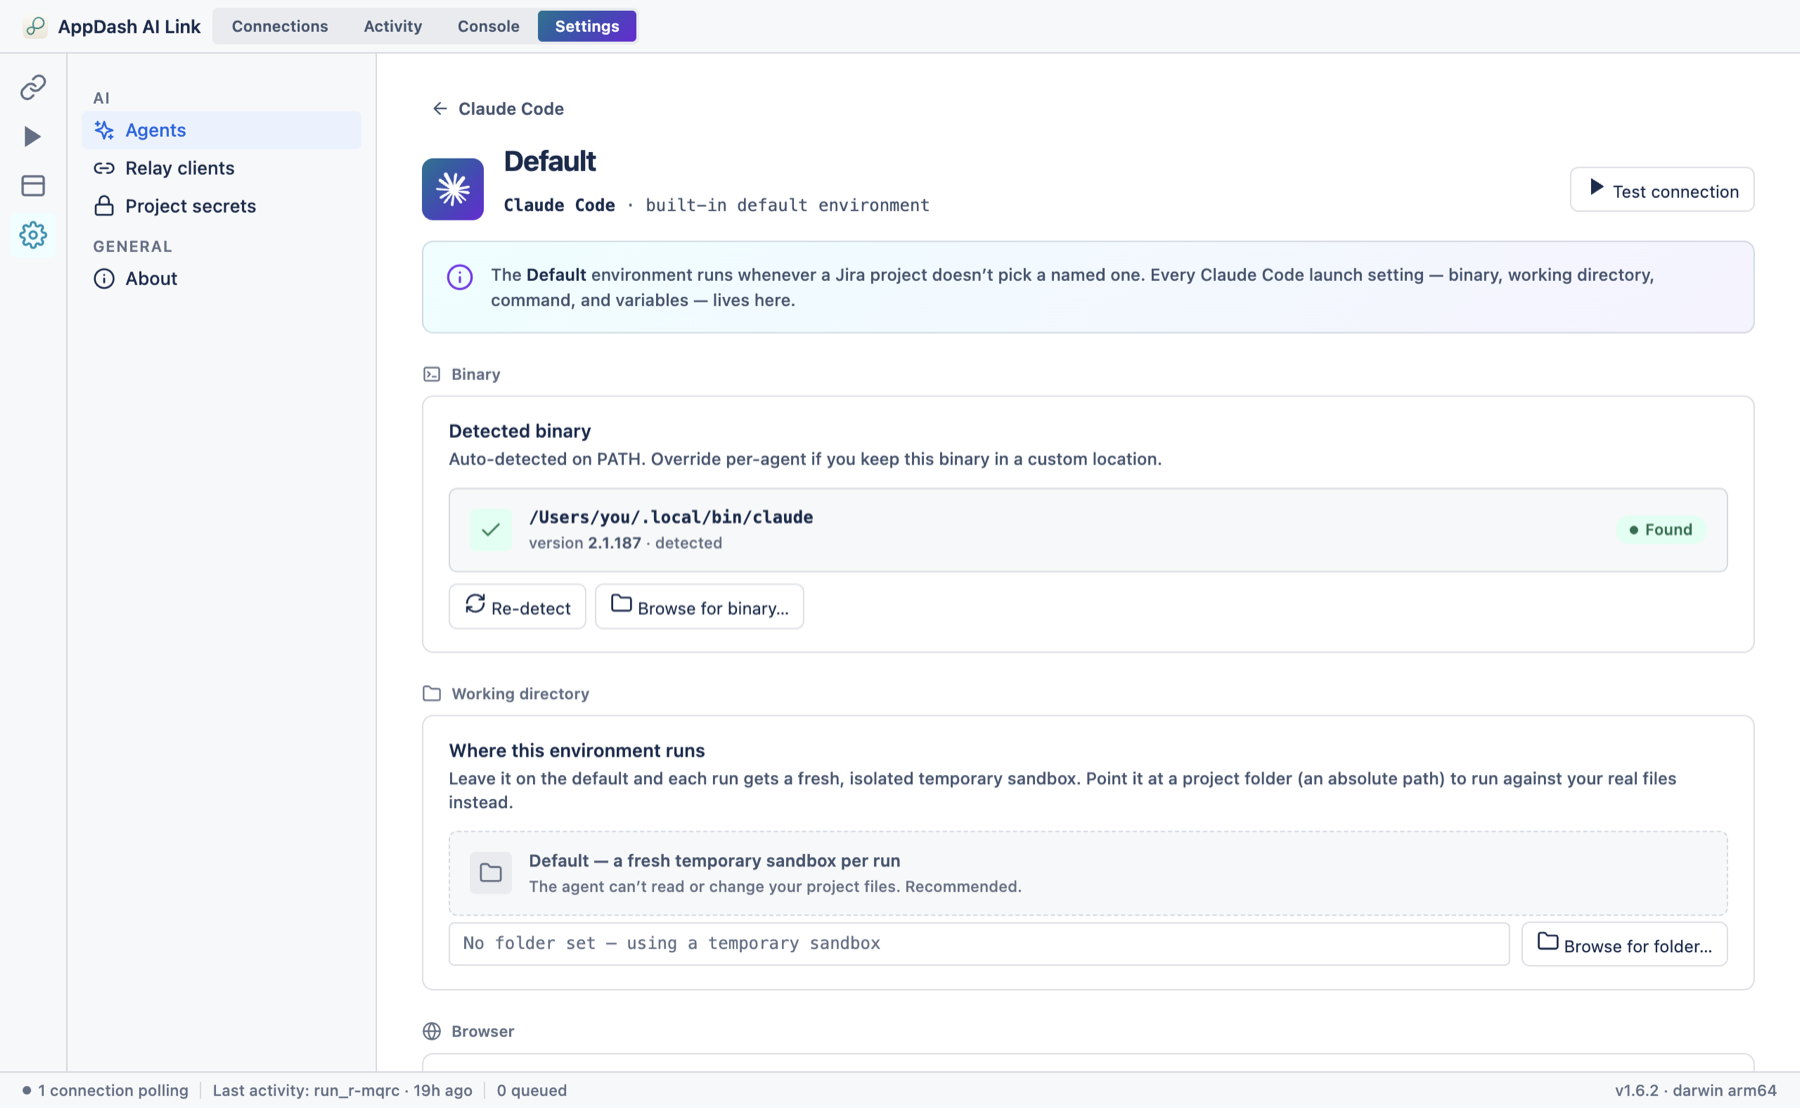
Task: Click the chain icon beside Relay clients
Action: point(104,168)
